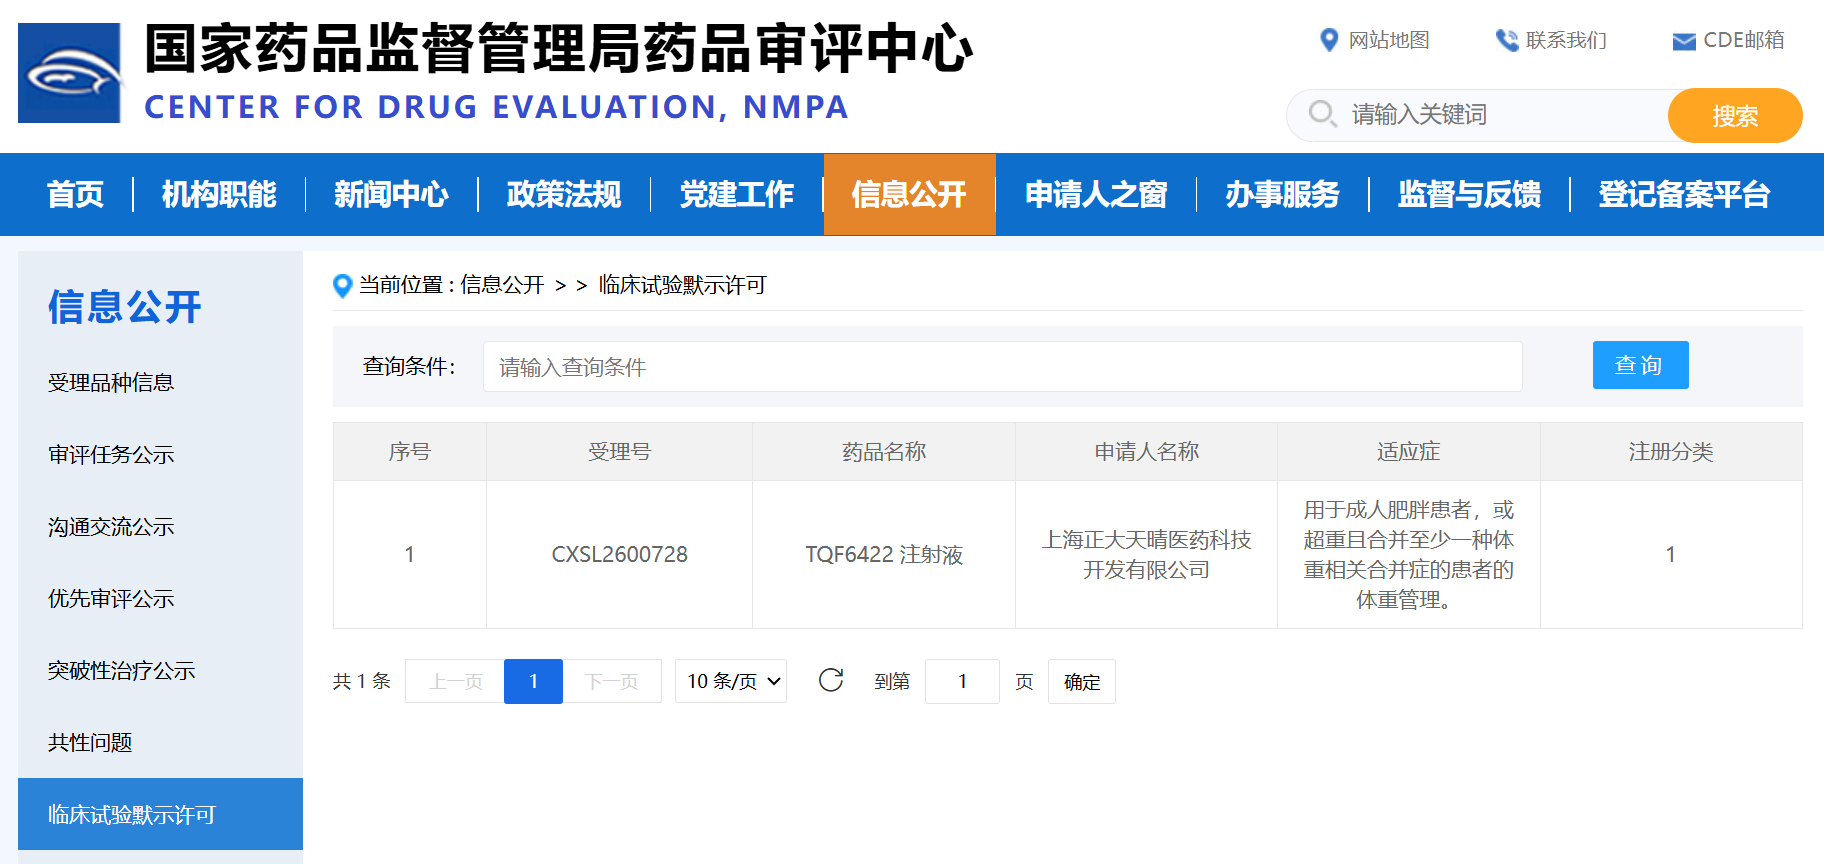Screen dimensions: 1824x864
Task: Click acceptance number CXSL2600728
Action: click(620, 555)
